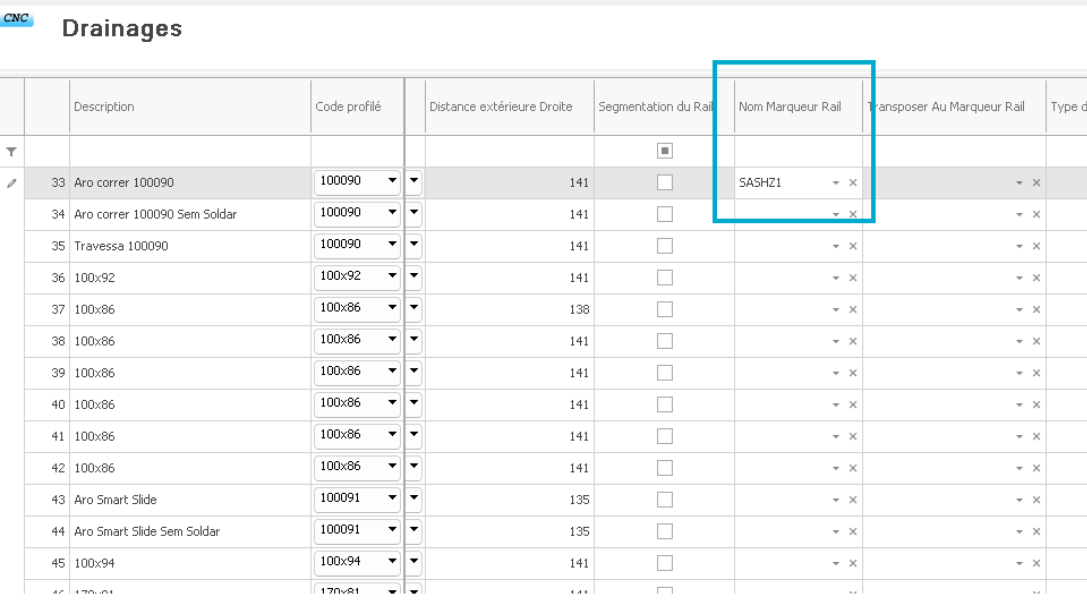The width and height of the screenshot is (1087, 601).
Task: Check Segmentation du Rail for row 40
Action: (x=665, y=404)
